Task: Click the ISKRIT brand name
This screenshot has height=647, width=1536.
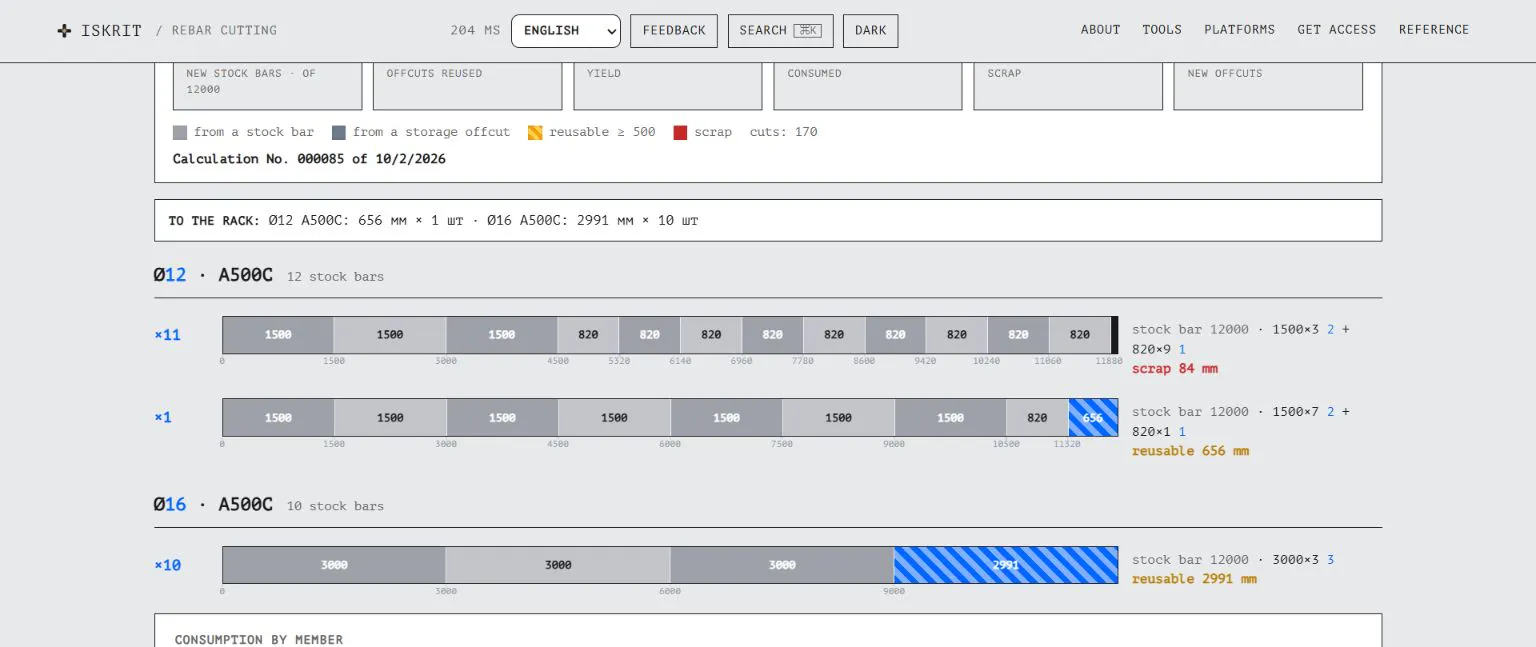Action: coord(111,31)
